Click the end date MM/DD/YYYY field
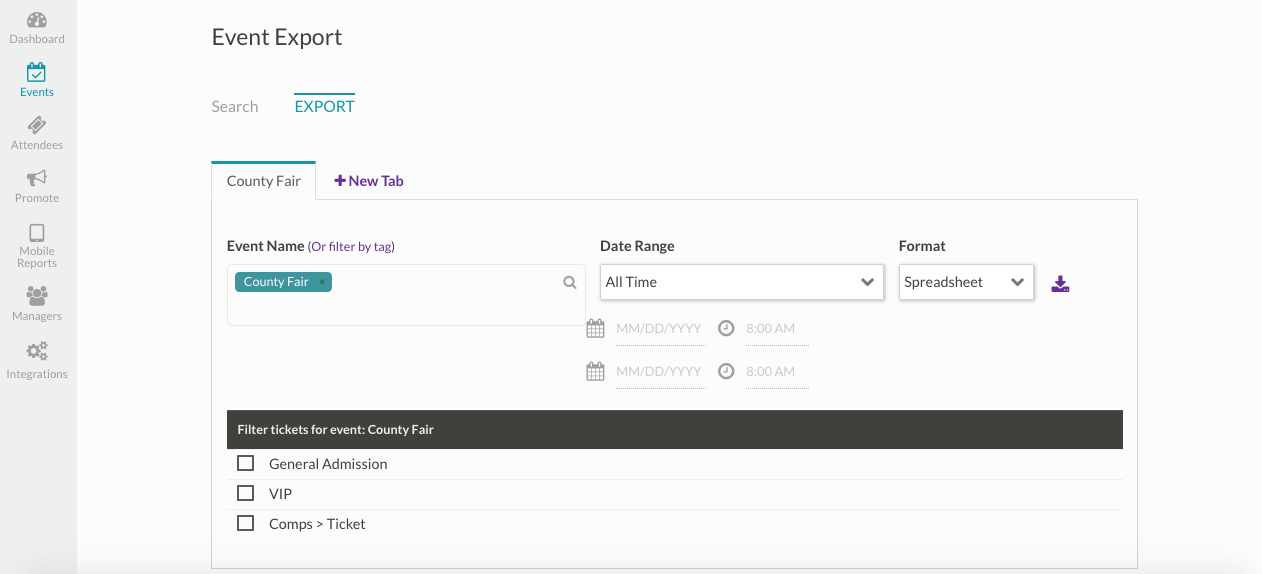This screenshot has height=574, width=1262. (x=660, y=371)
